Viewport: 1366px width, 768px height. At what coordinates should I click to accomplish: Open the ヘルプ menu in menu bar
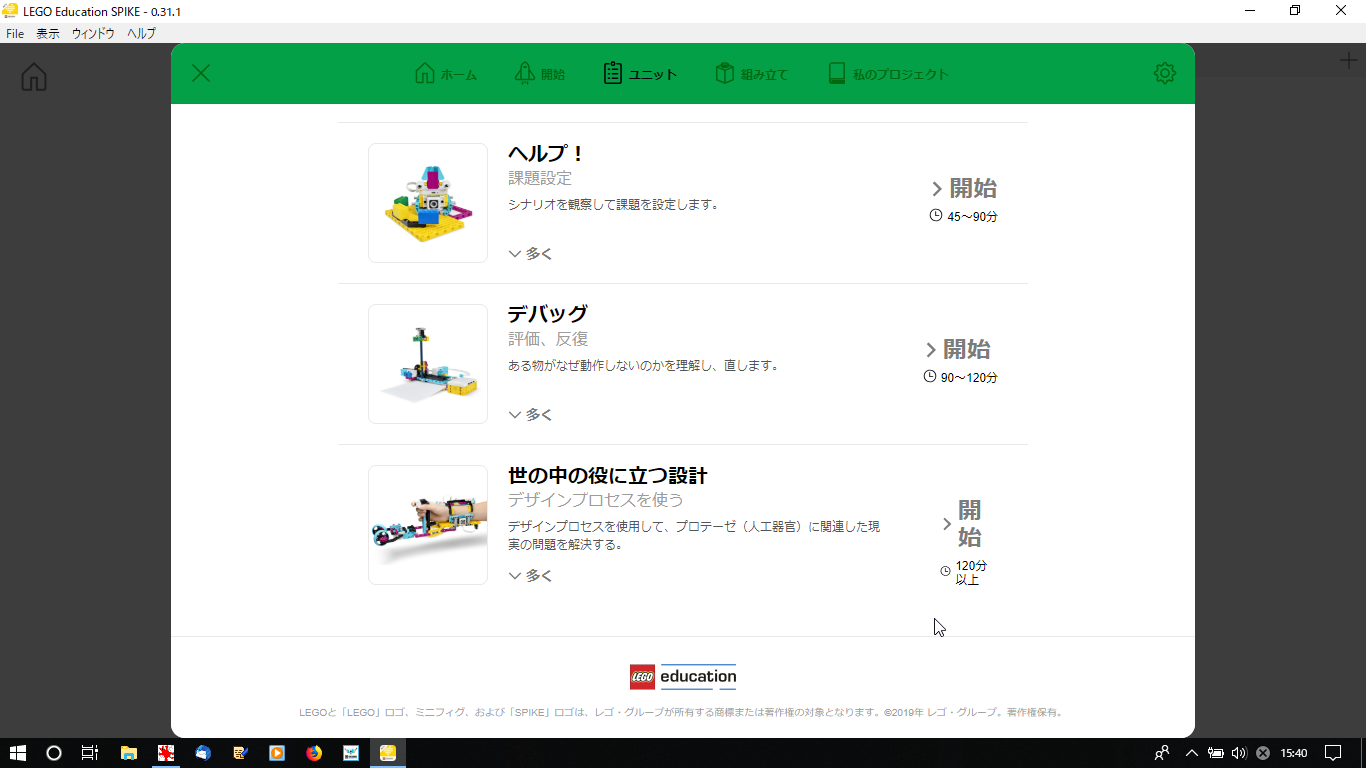141,33
